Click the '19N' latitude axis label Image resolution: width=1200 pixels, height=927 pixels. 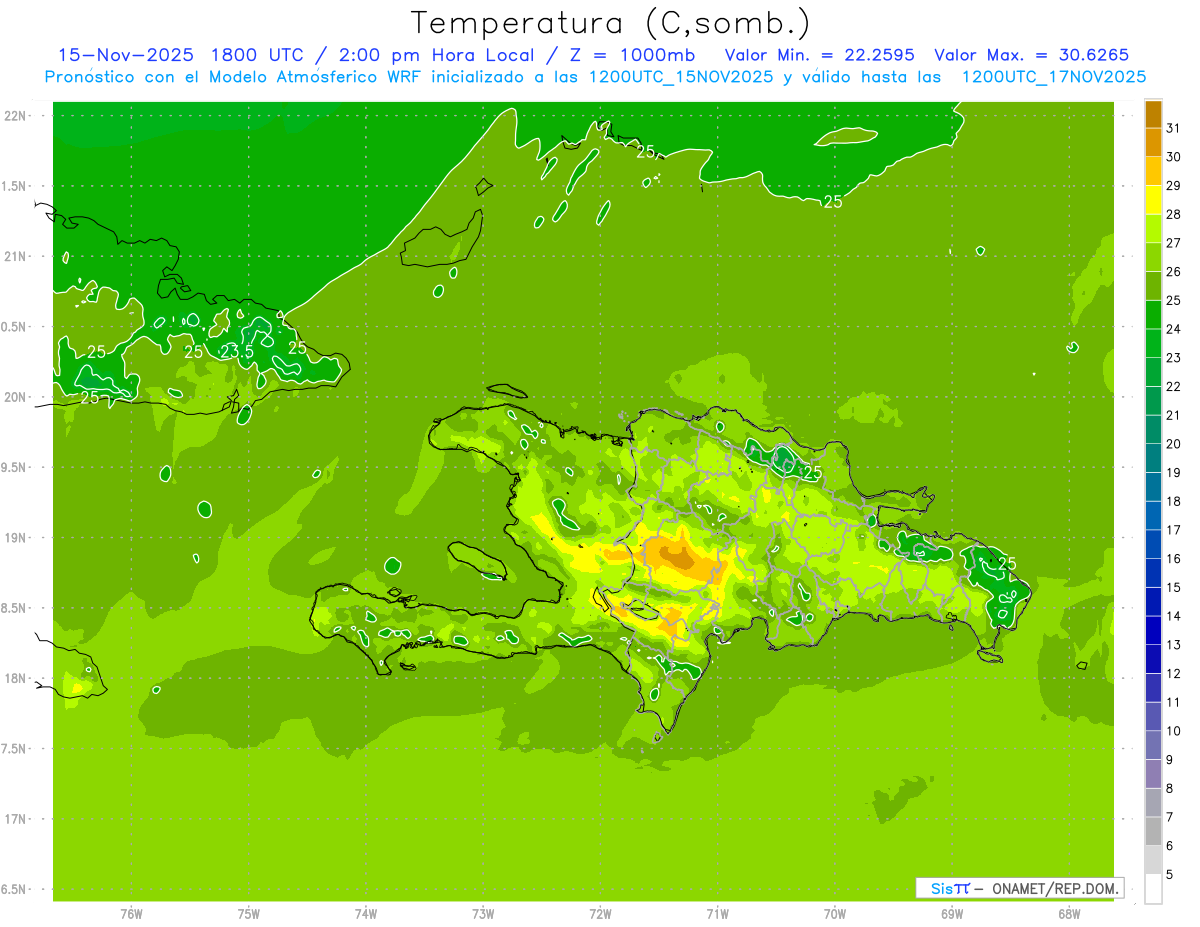tap(17, 538)
